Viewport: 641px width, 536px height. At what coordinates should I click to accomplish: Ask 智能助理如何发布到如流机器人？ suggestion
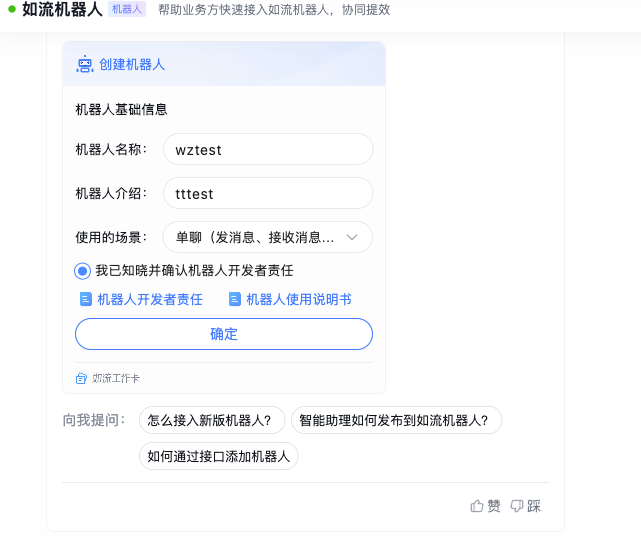click(395, 420)
